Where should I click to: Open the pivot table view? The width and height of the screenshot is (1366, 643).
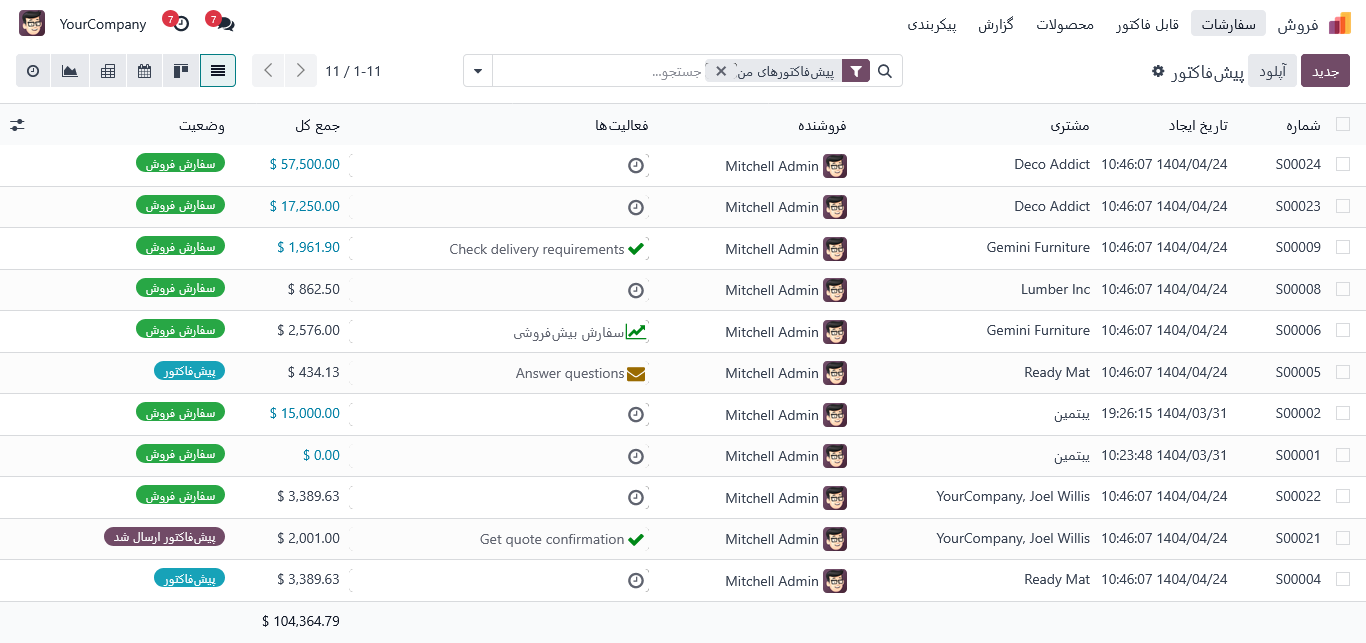pos(108,71)
